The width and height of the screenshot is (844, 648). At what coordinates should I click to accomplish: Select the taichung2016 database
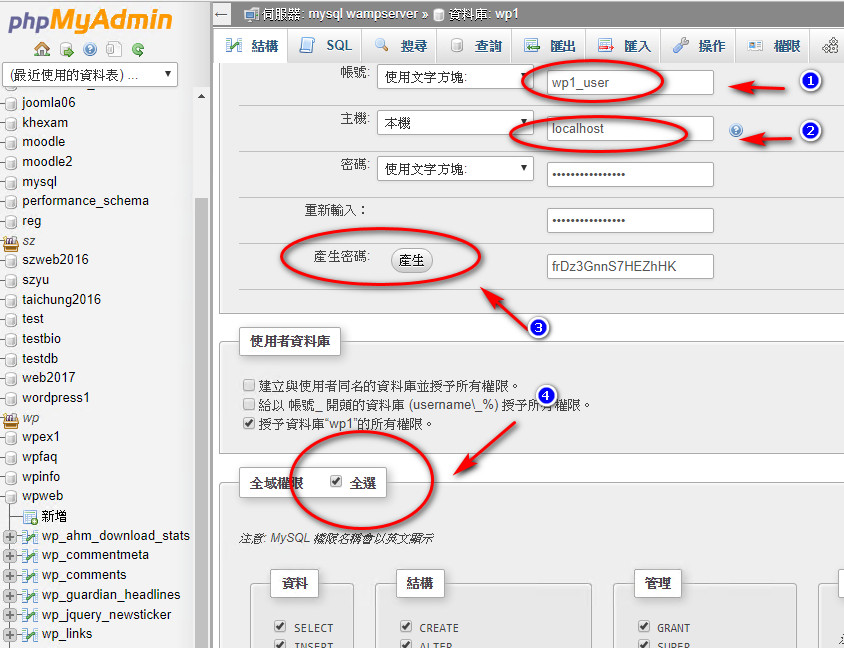click(x=61, y=299)
